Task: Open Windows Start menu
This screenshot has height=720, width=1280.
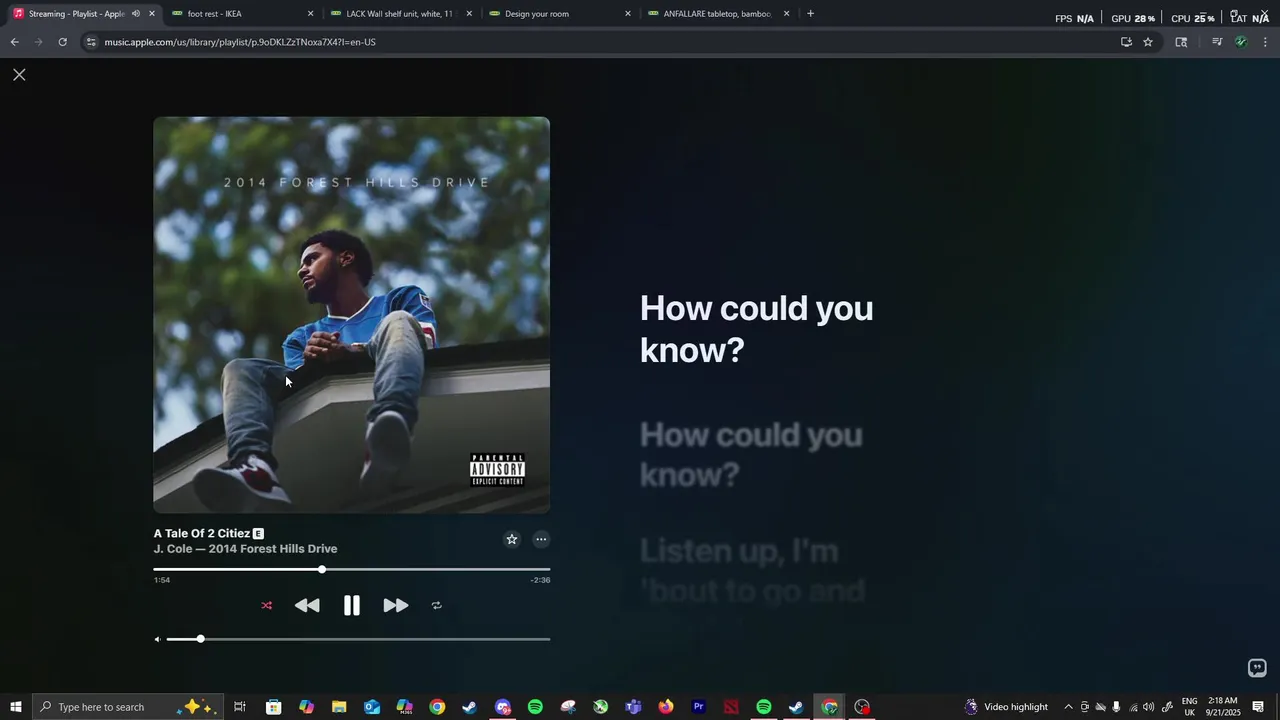Action: coord(16,707)
